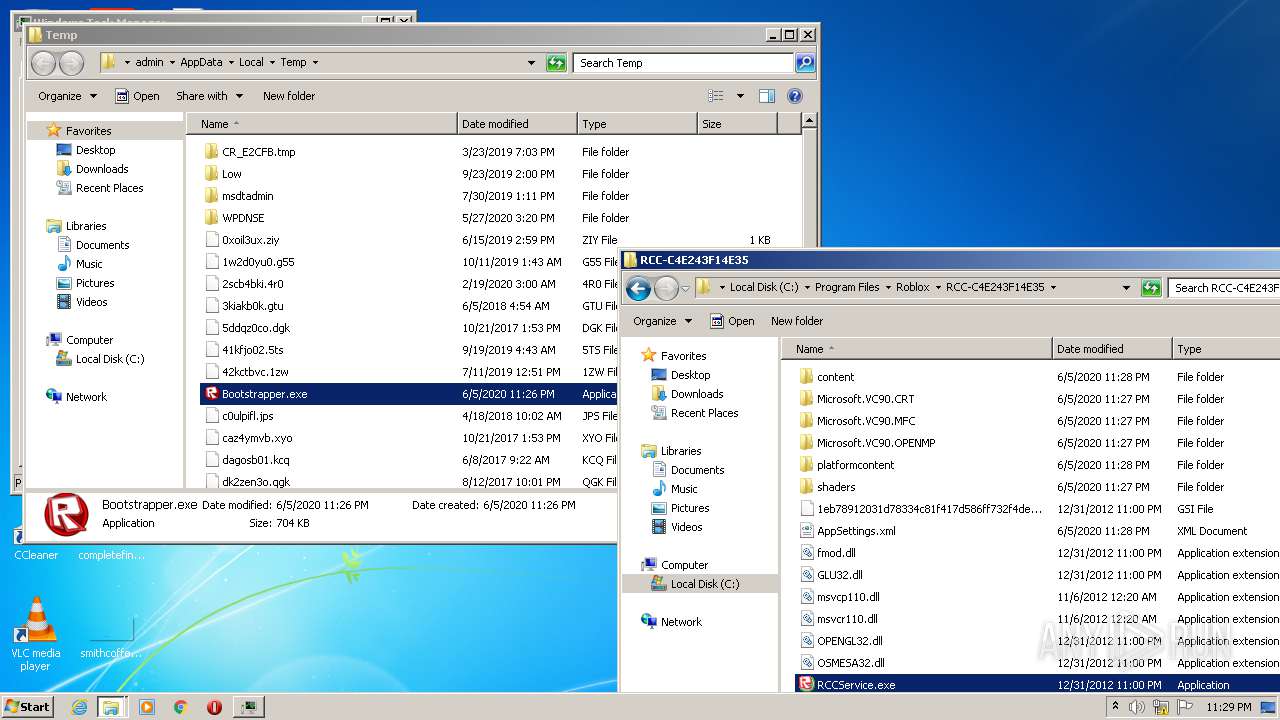Select the Bootstrapper.exe Roblox icon in the Temp list
The image size is (1280, 720).
tap(211, 394)
